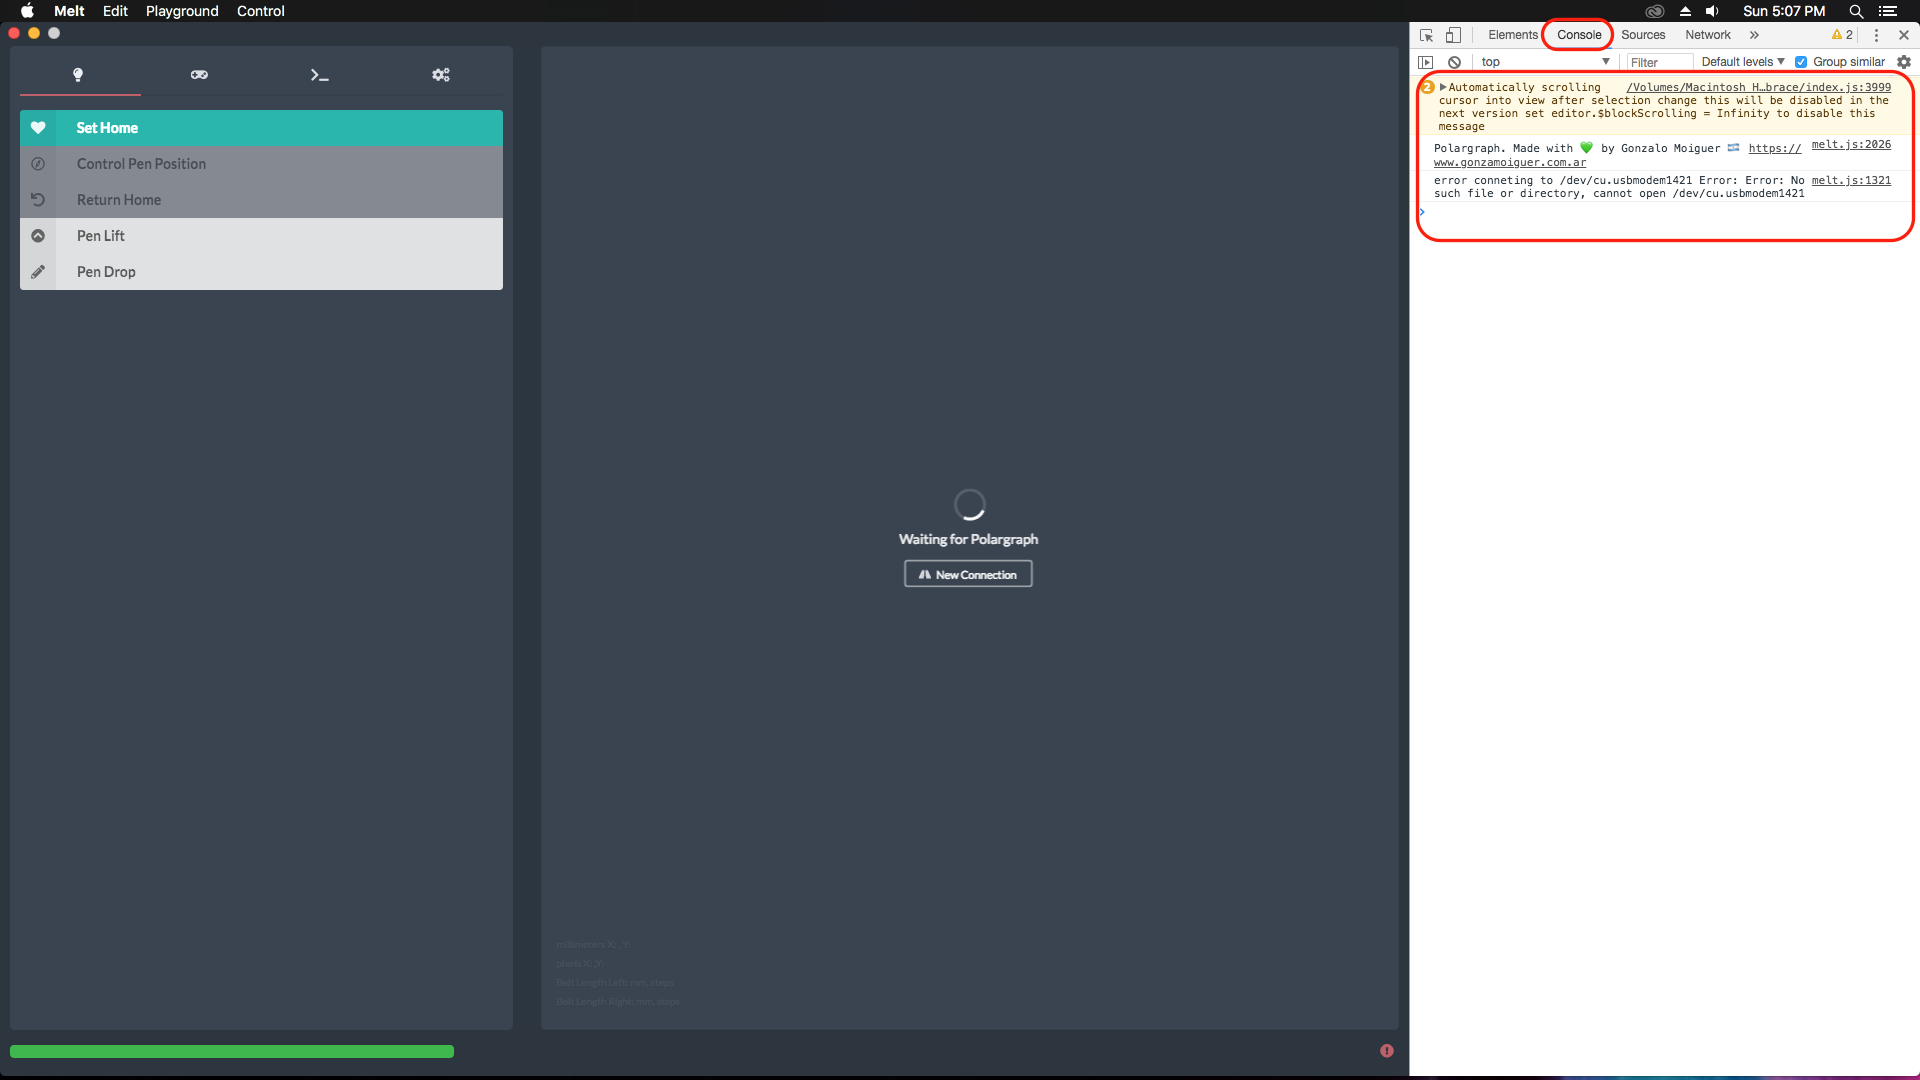
Task: Open the Melt settings gears tab
Action: coord(440,74)
